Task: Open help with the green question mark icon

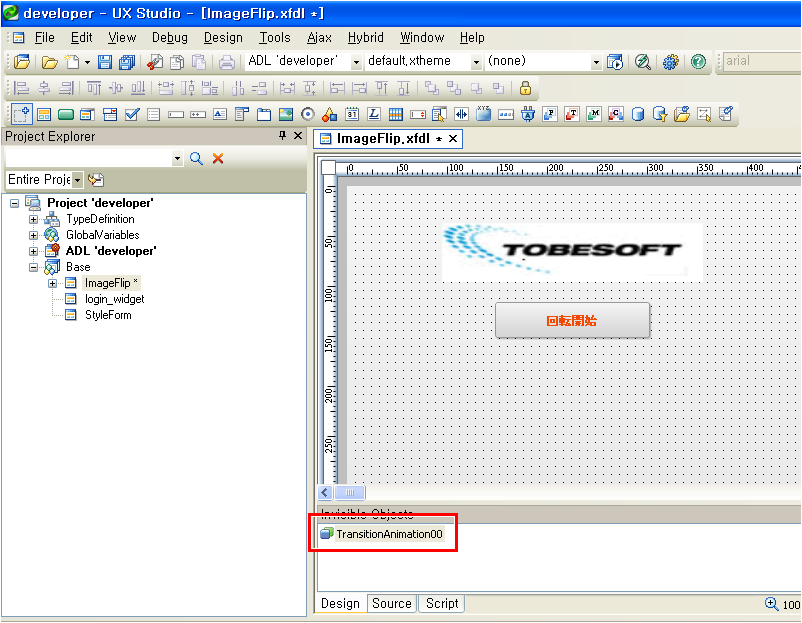Action: pyautogui.click(x=698, y=62)
